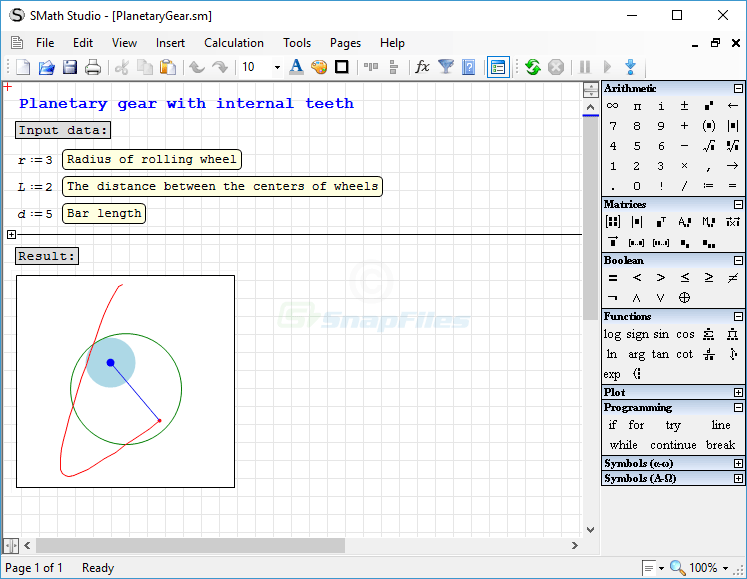The width and height of the screenshot is (747, 579).
Task: Insert the definition := operator
Action: click(708, 186)
